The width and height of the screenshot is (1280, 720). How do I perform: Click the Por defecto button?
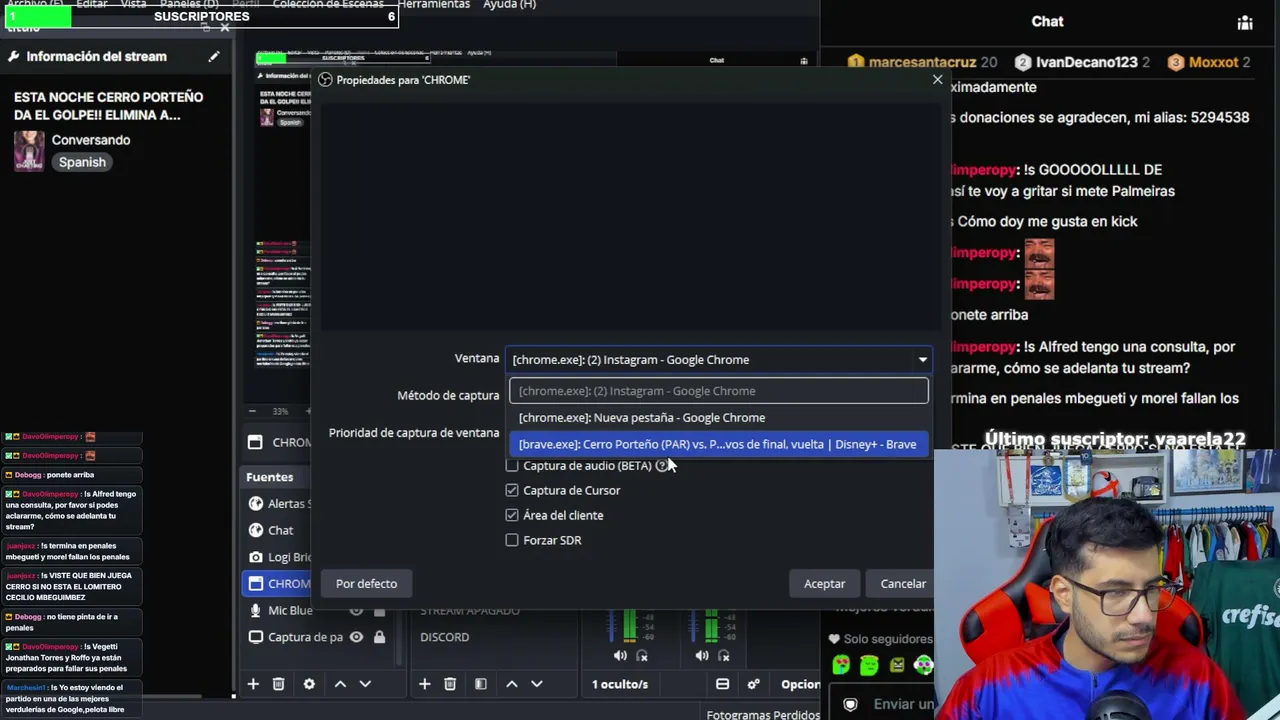[x=366, y=584]
